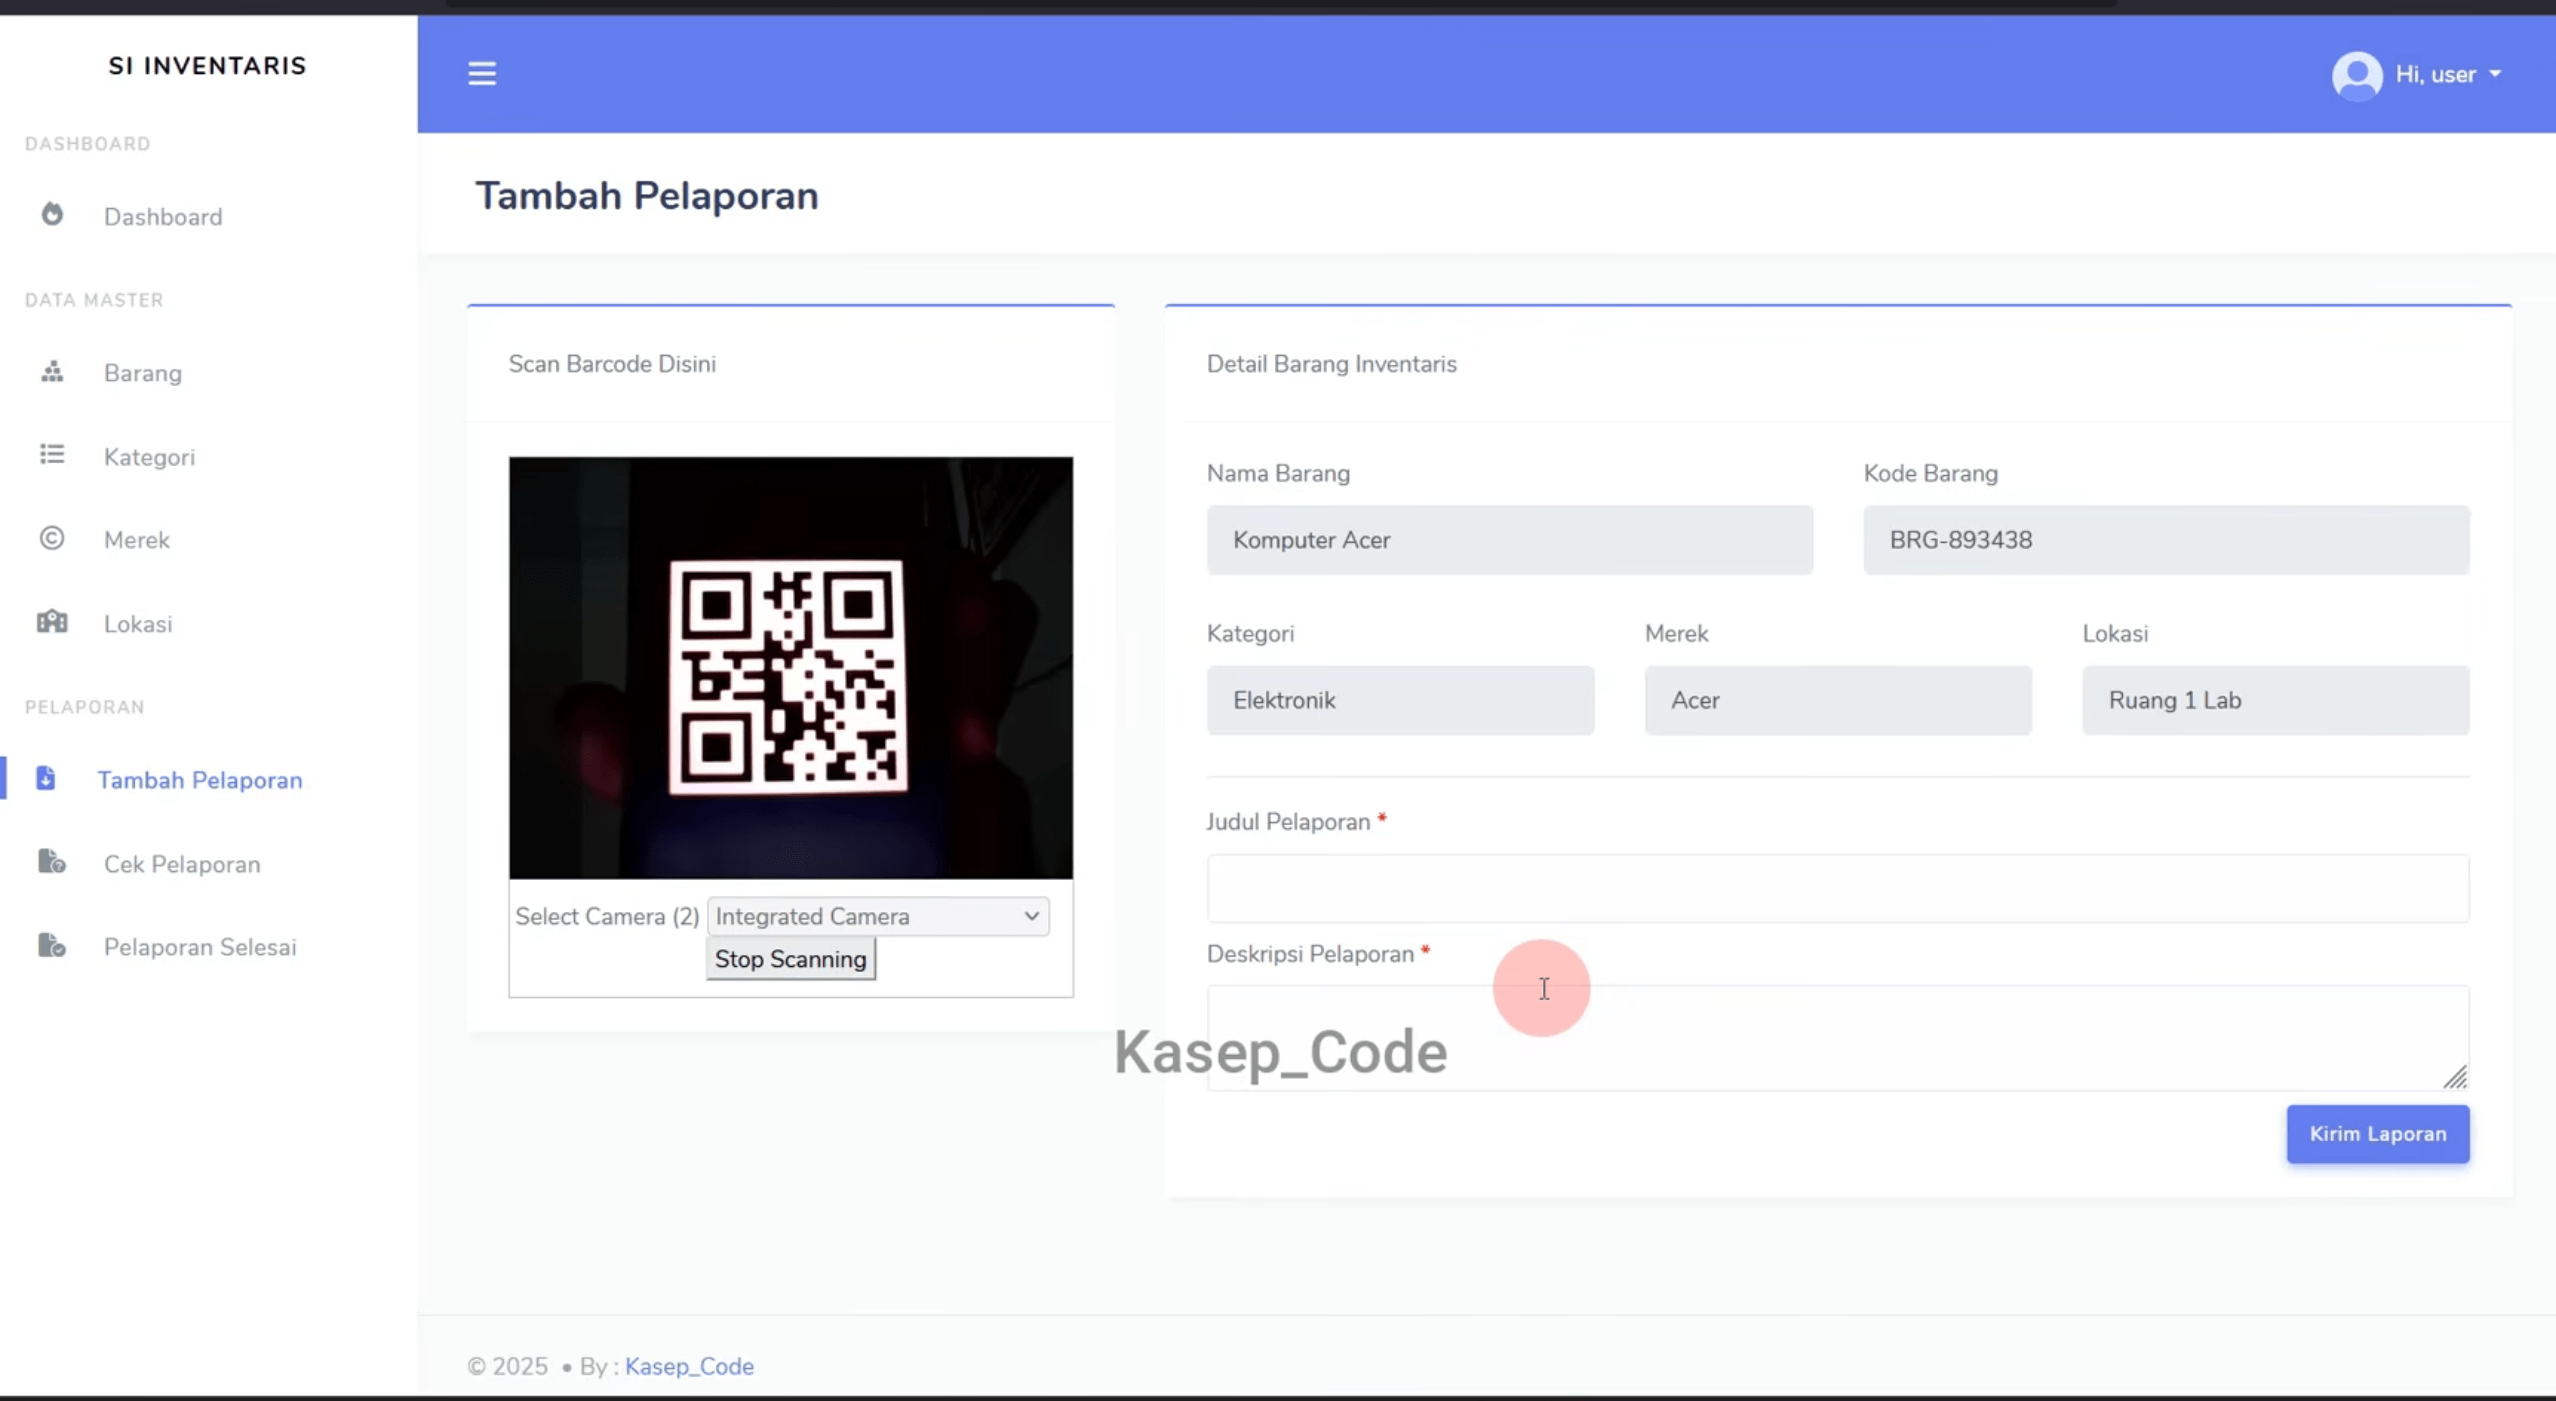The width and height of the screenshot is (2556, 1401).
Task: Open the Dashboard menu item
Action: pos(163,217)
